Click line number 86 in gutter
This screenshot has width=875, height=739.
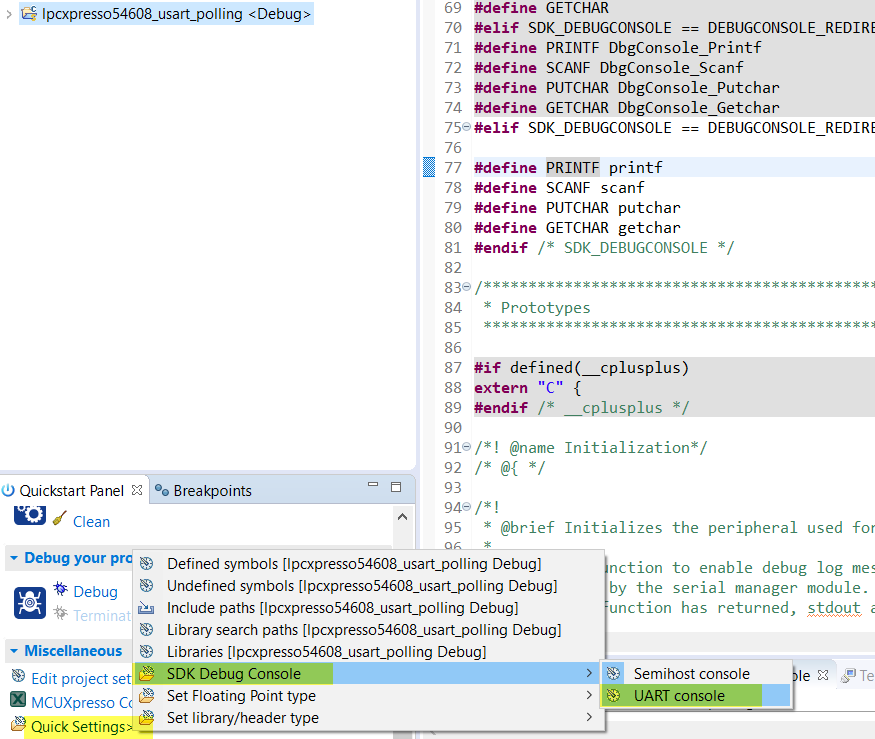pyautogui.click(x=453, y=348)
